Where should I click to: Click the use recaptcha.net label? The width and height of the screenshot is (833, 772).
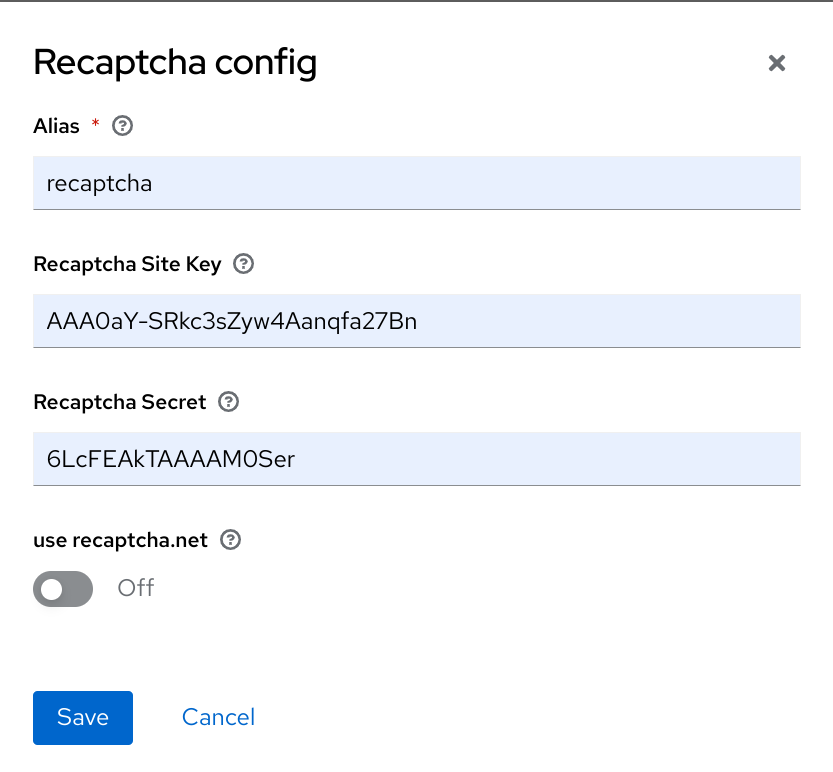pyautogui.click(x=121, y=540)
